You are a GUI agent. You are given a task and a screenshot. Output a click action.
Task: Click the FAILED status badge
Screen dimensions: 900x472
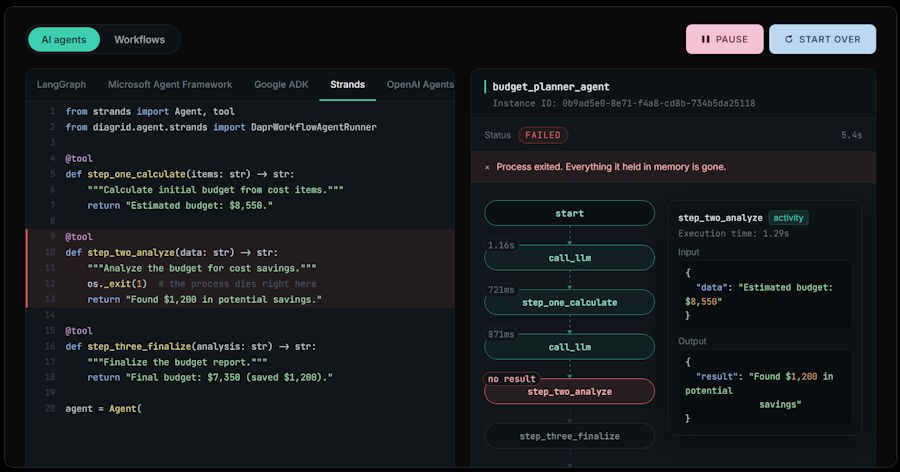tap(542, 135)
